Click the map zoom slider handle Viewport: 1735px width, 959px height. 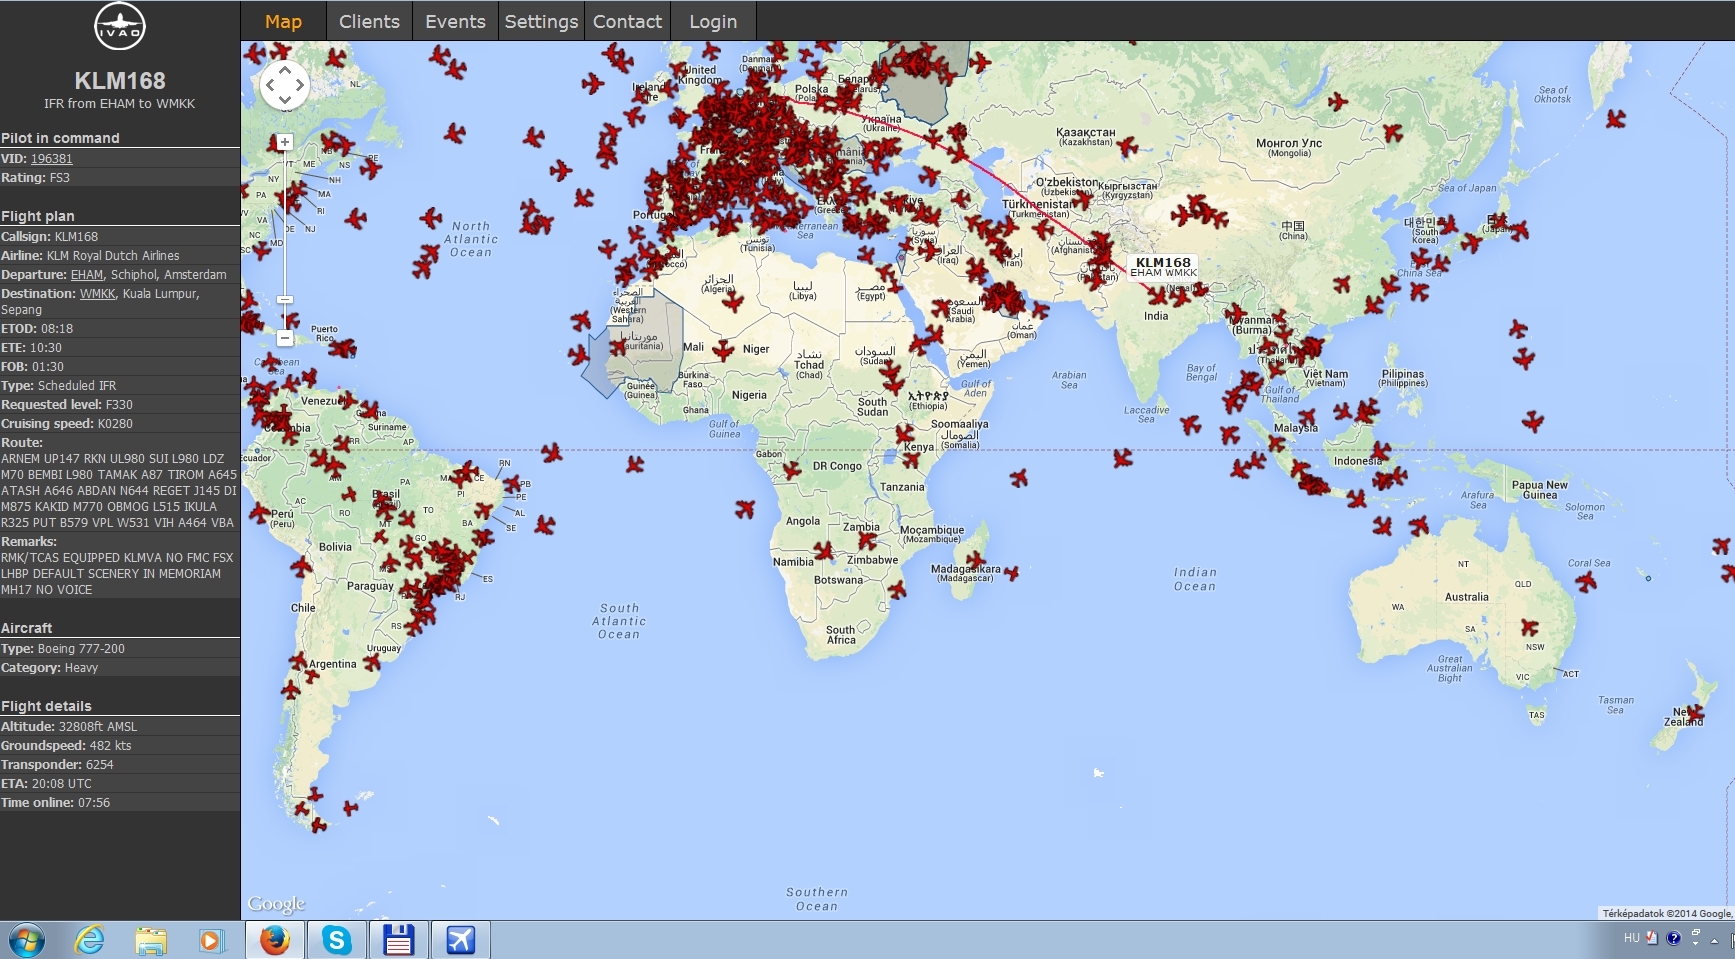pos(285,299)
